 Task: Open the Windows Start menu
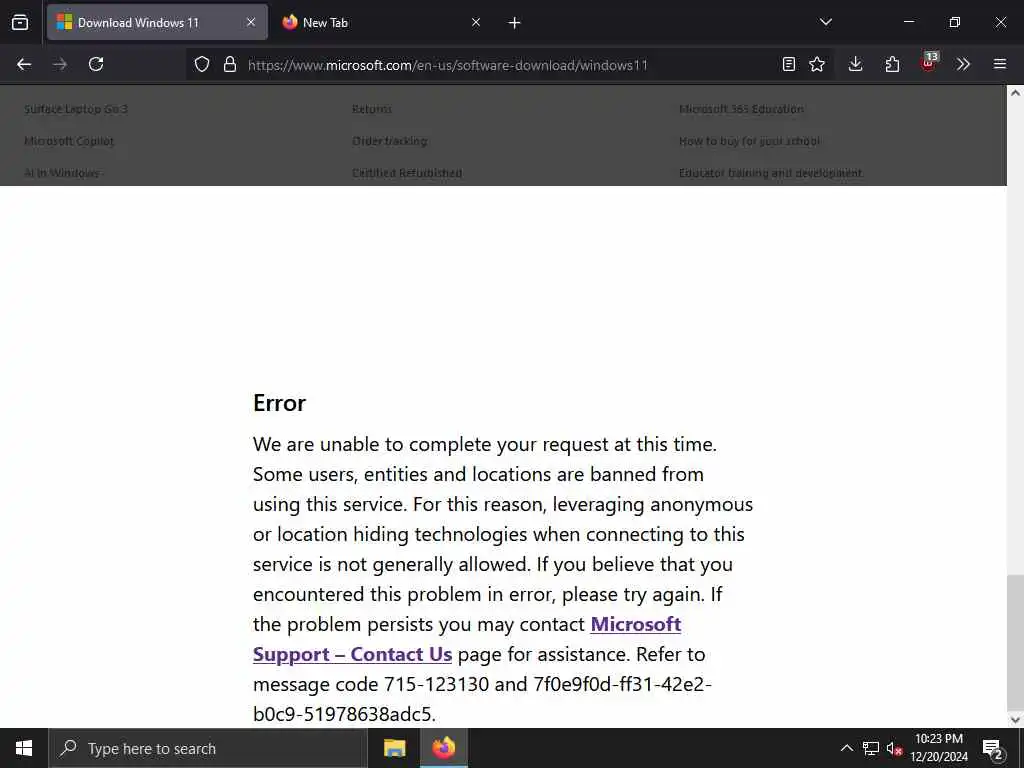24,748
